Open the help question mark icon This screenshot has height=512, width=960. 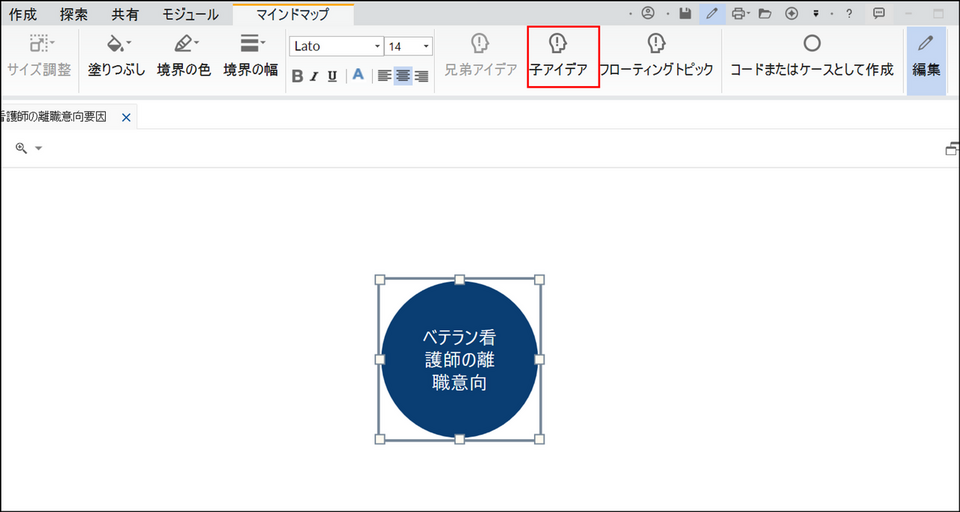pyautogui.click(x=849, y=14)
